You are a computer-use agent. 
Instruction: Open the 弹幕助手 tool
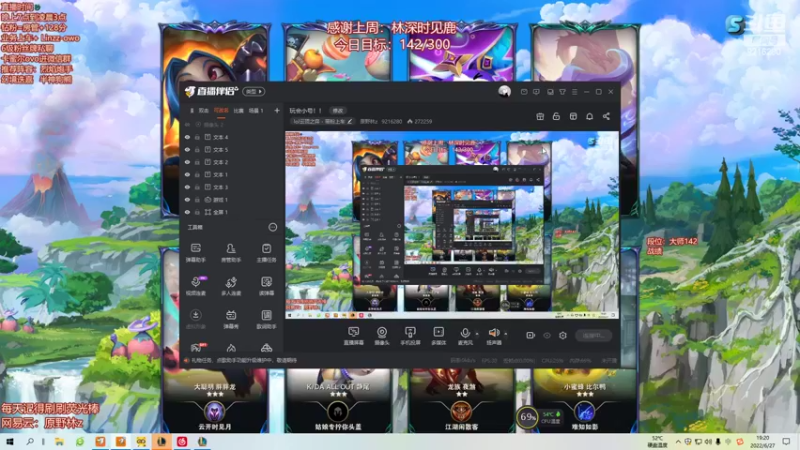195,253
